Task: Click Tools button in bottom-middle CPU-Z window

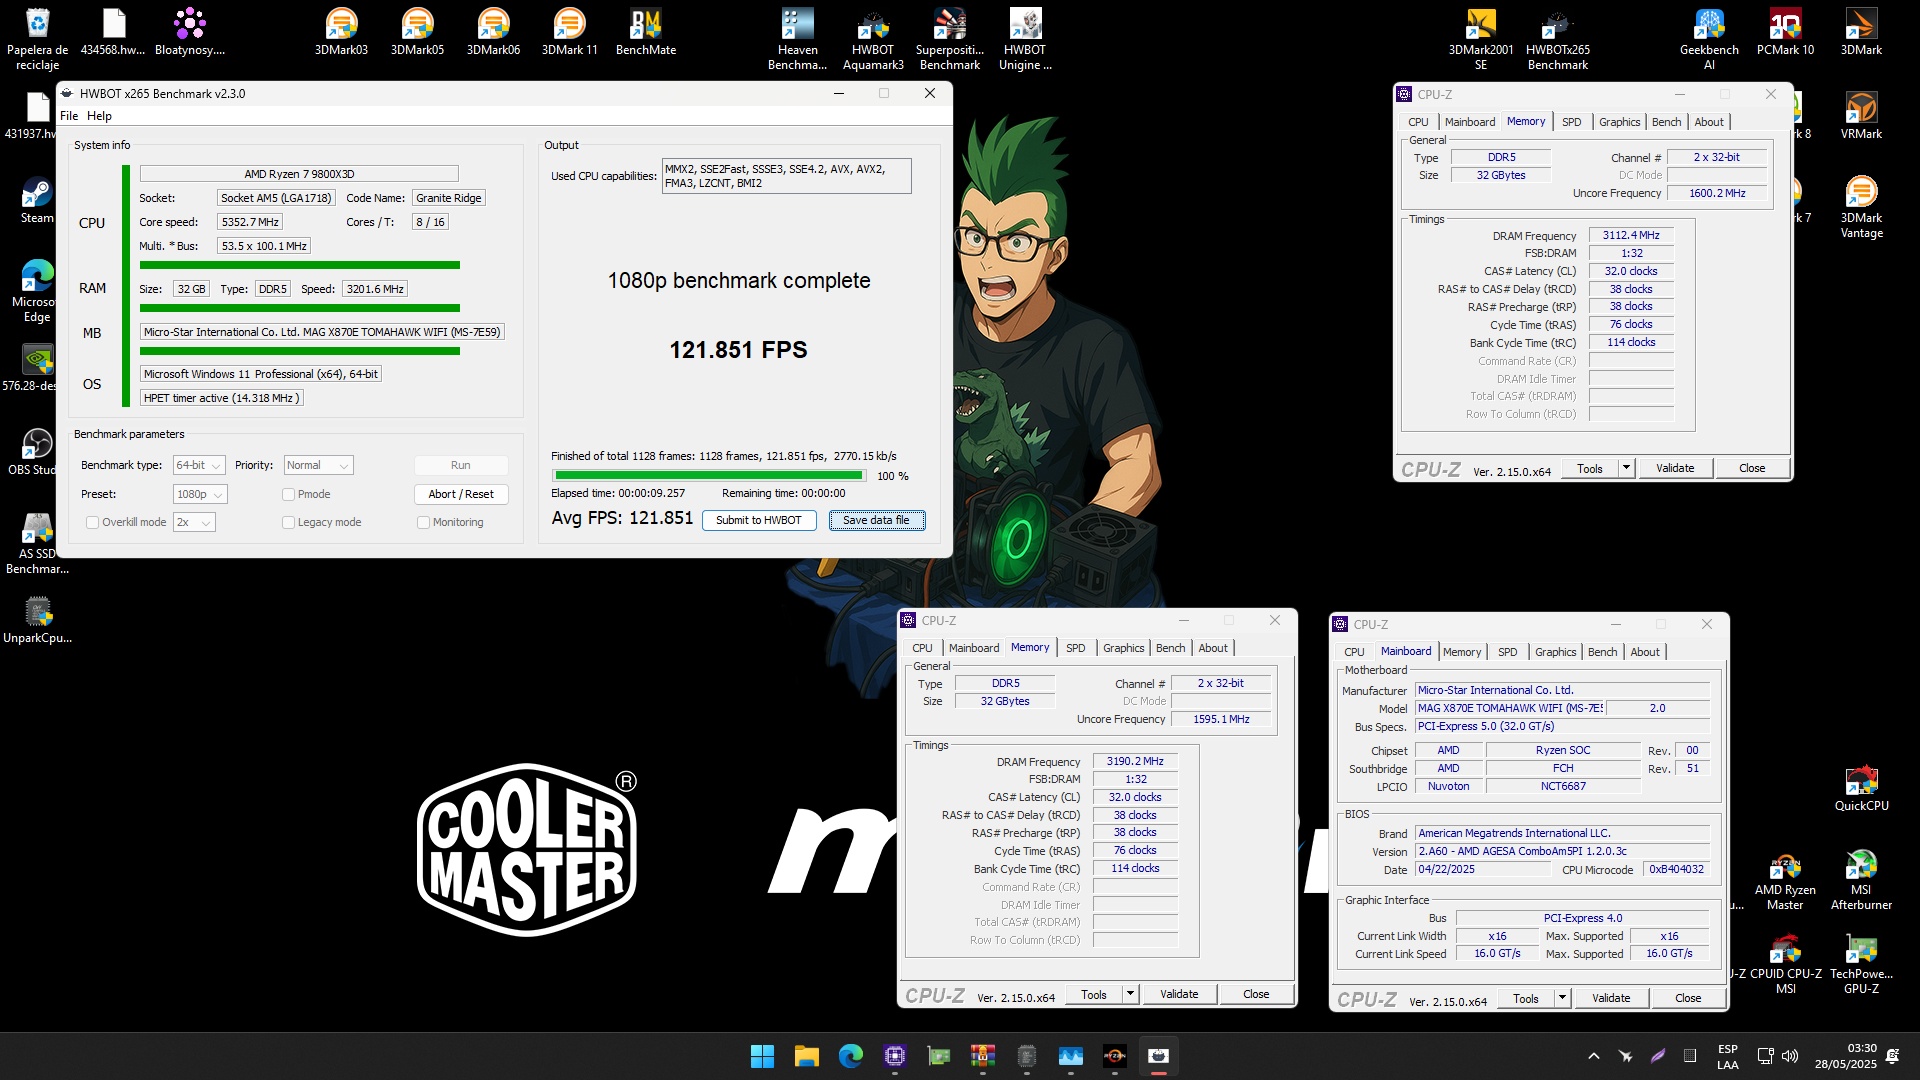Action: coord(1094,994)
